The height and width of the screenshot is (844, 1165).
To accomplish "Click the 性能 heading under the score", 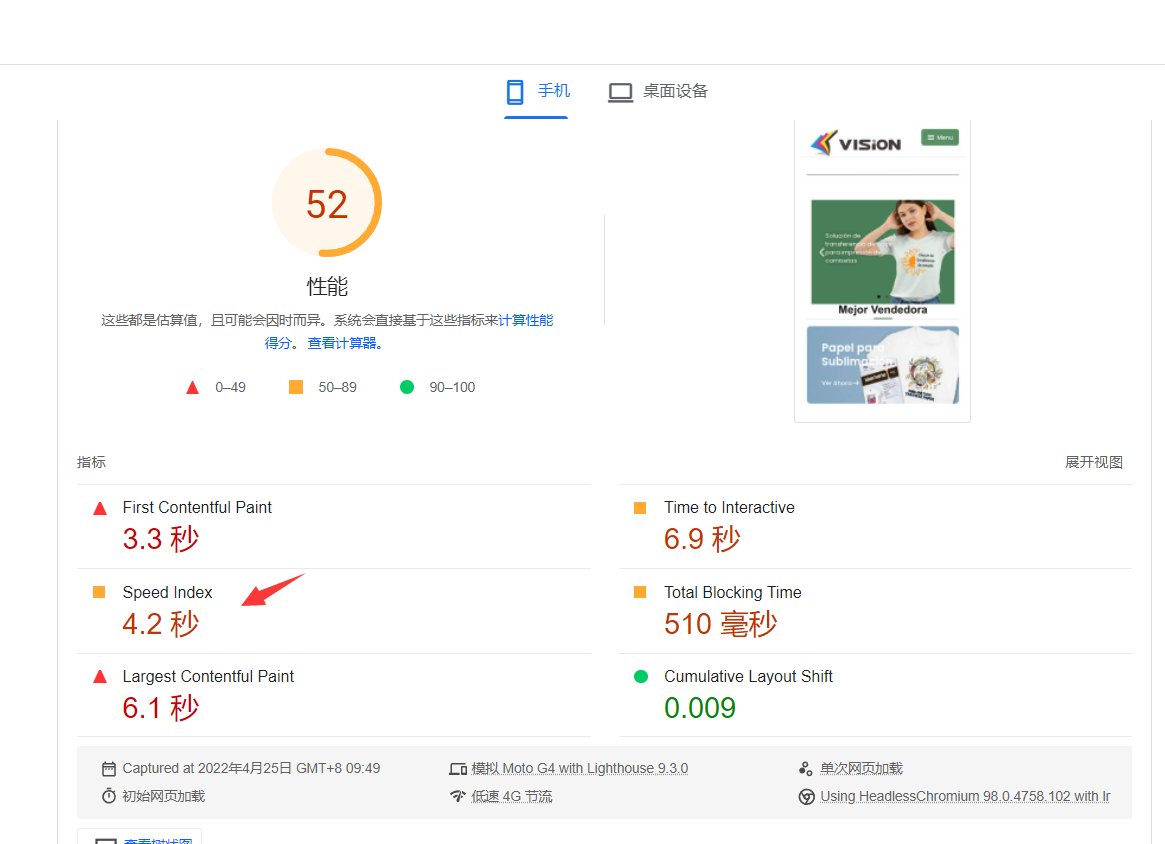I will pos(327,286).
